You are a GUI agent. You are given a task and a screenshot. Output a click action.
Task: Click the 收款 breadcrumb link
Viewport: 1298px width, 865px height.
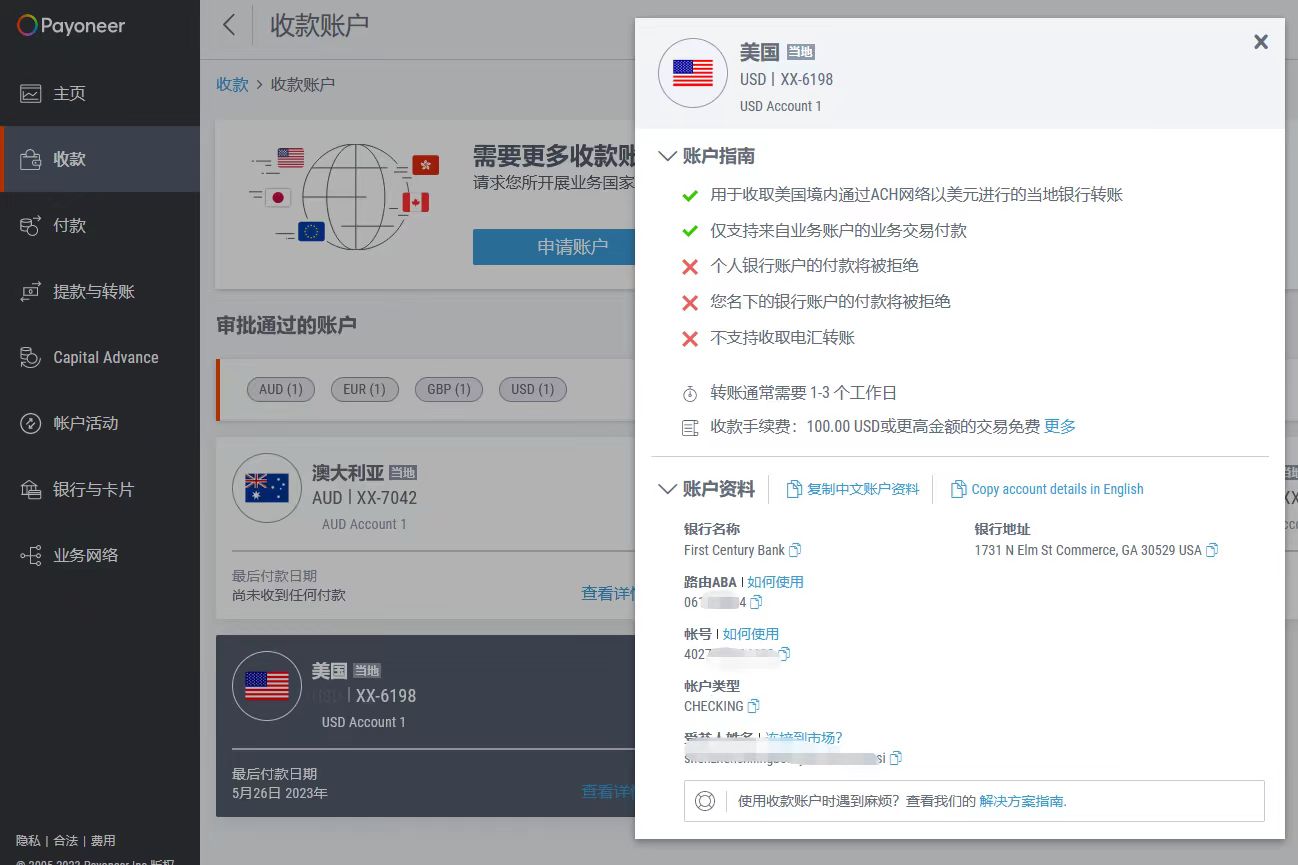point(232,84)
